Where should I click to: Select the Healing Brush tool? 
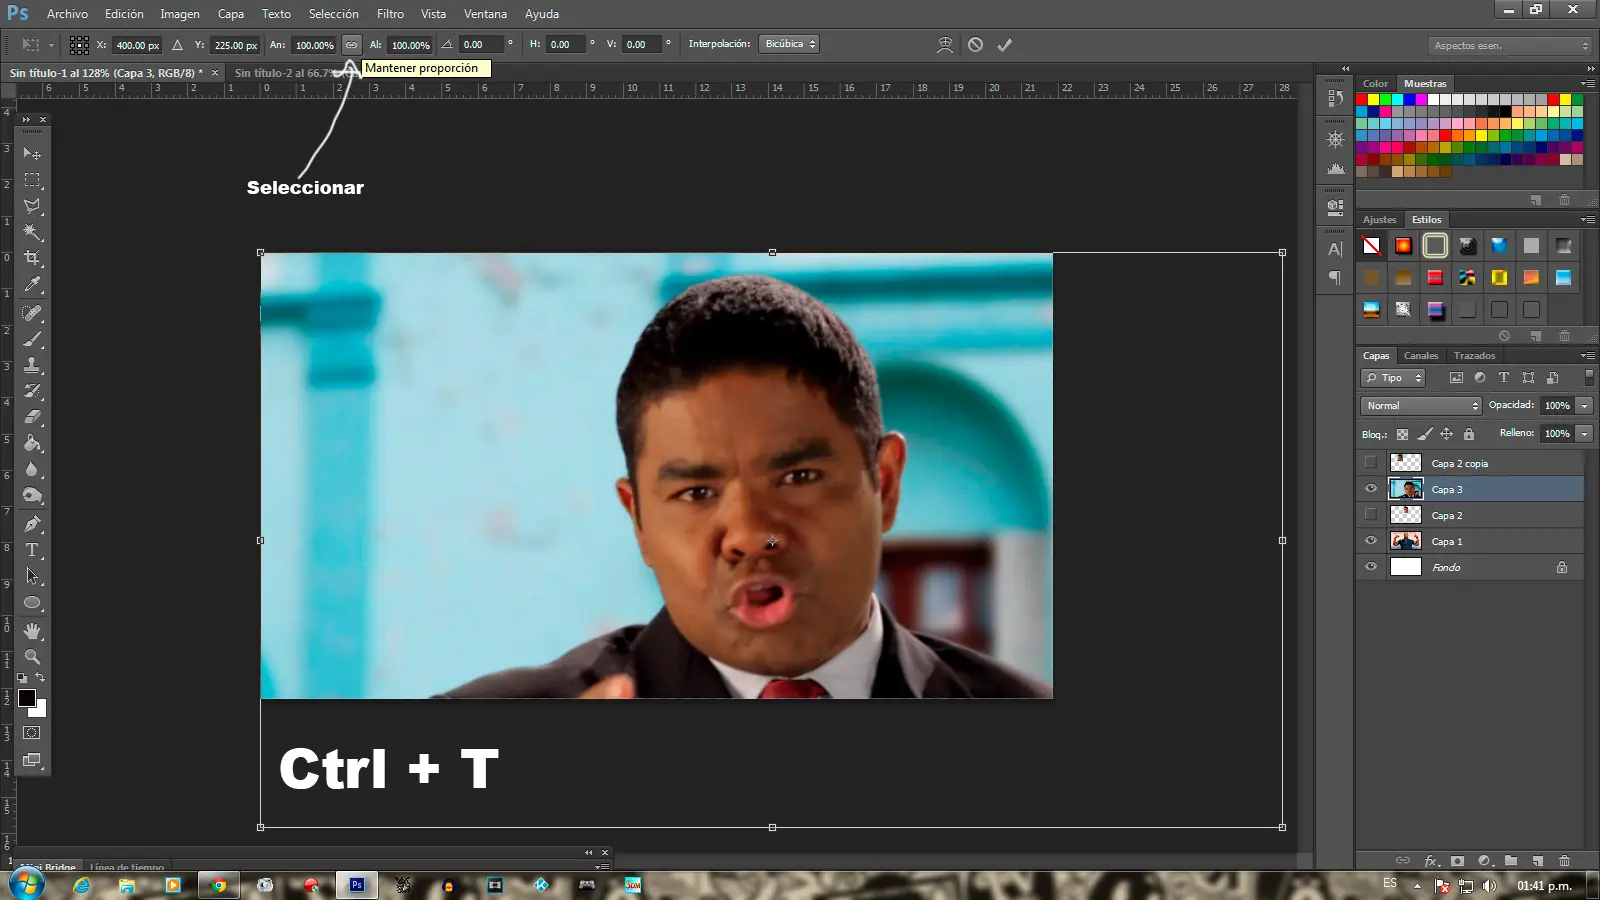pyautogui.click(x=32, y=313)
